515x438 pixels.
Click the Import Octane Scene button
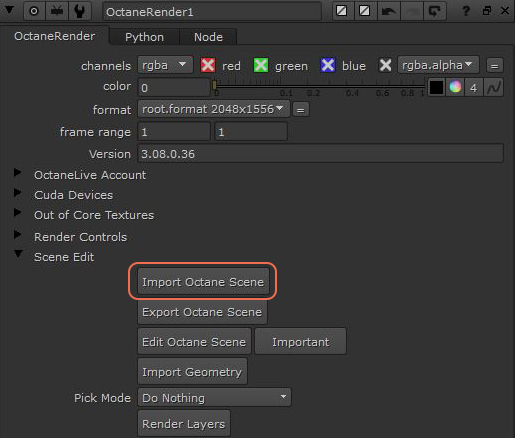point(203,282)
